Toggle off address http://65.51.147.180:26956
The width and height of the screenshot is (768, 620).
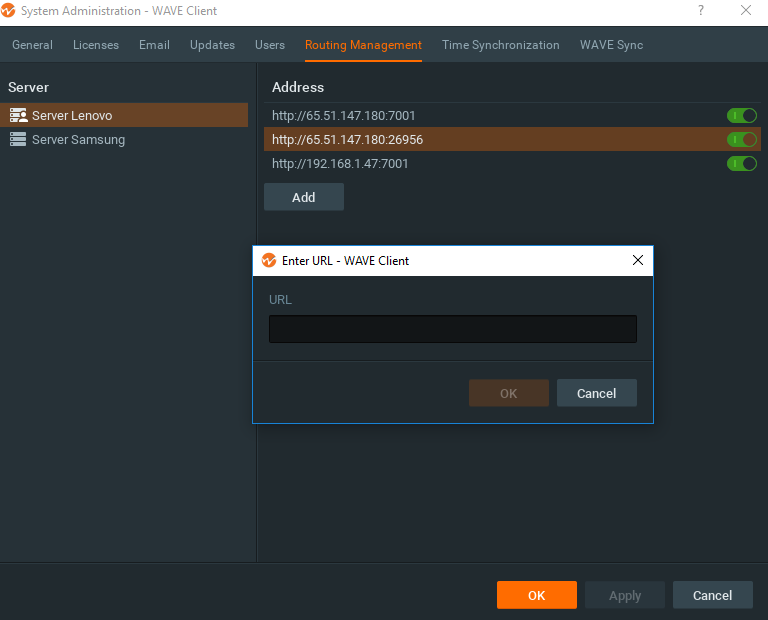[x=742, y=140]
